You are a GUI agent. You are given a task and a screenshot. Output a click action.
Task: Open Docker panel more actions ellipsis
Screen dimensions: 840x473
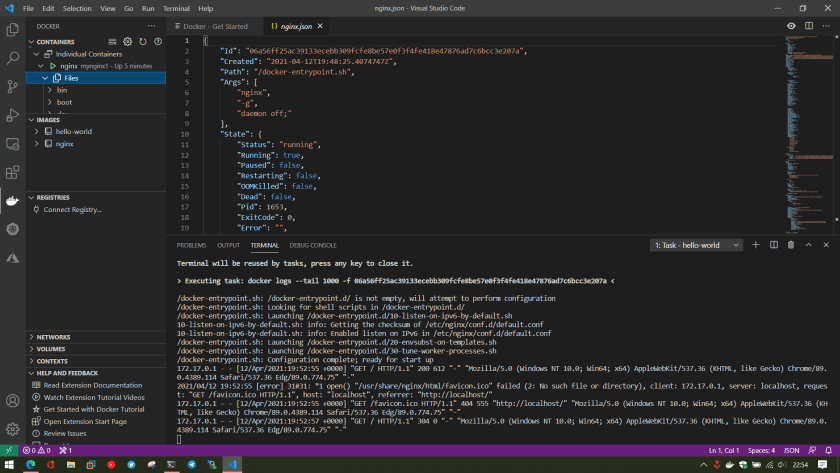(152, 26)
